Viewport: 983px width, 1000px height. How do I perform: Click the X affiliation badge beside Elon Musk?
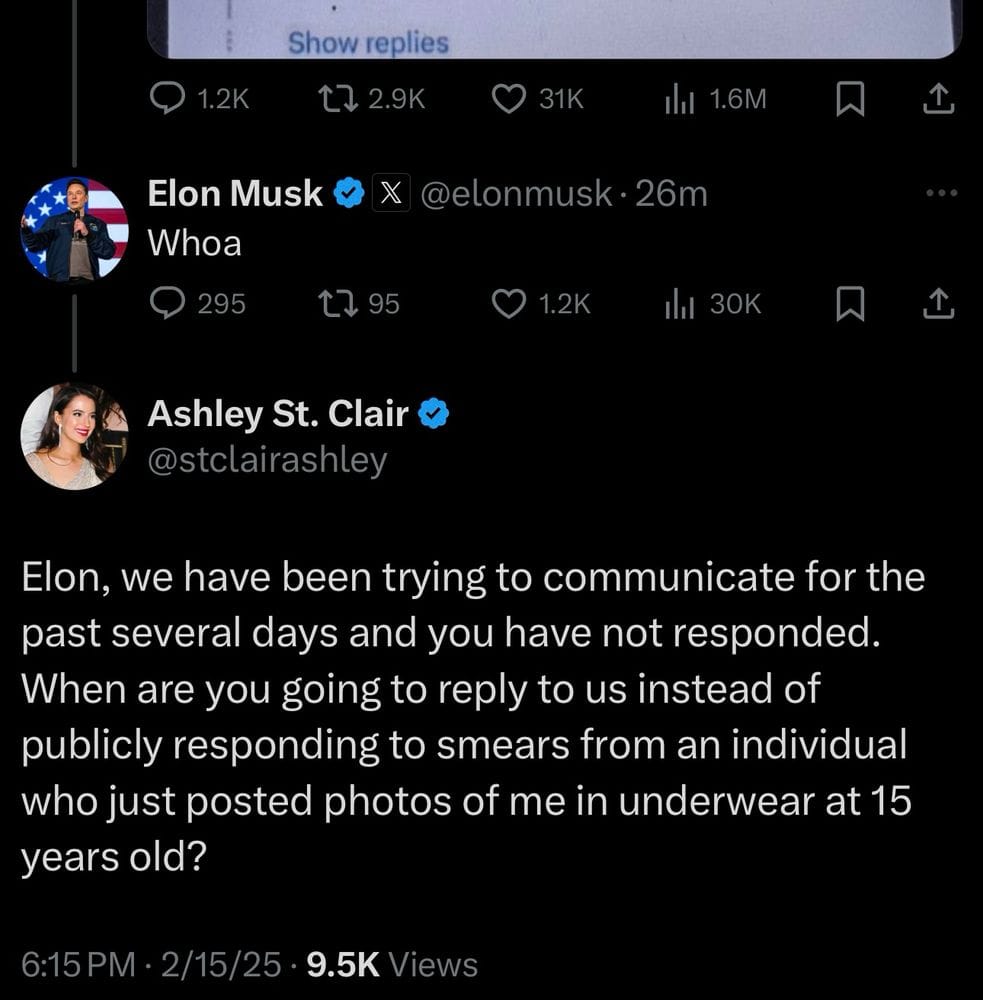391,193
